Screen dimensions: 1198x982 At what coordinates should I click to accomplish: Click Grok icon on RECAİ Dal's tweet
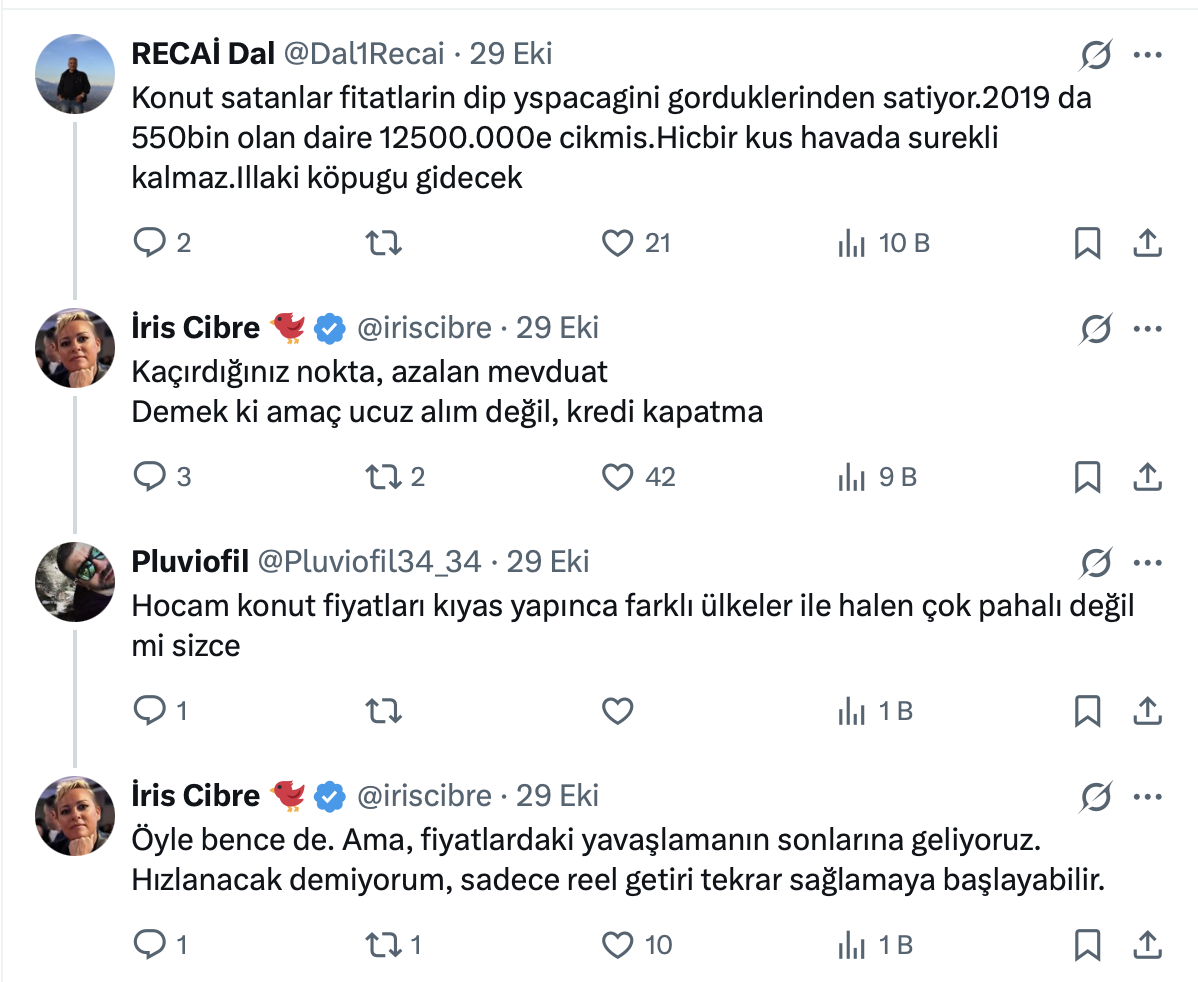[x=1096, y=55]
